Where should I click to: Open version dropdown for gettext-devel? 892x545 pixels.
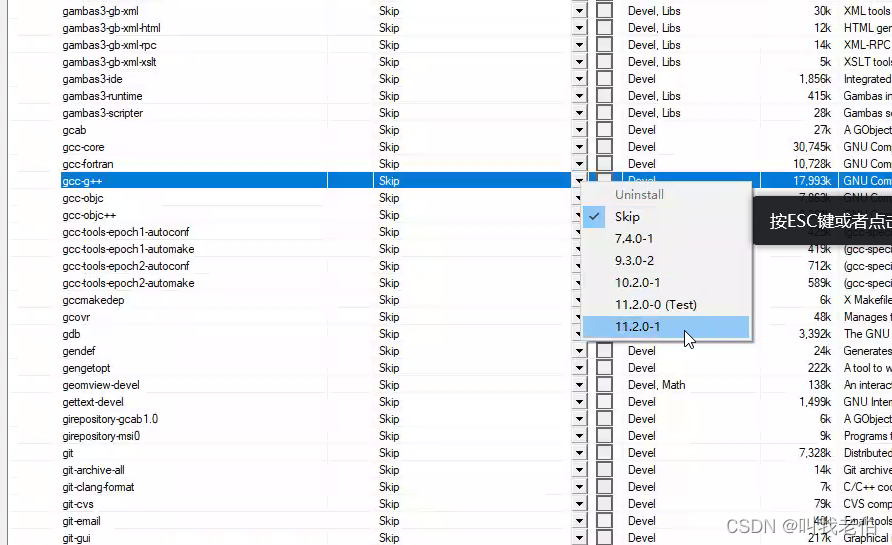[x=579, y=402]
